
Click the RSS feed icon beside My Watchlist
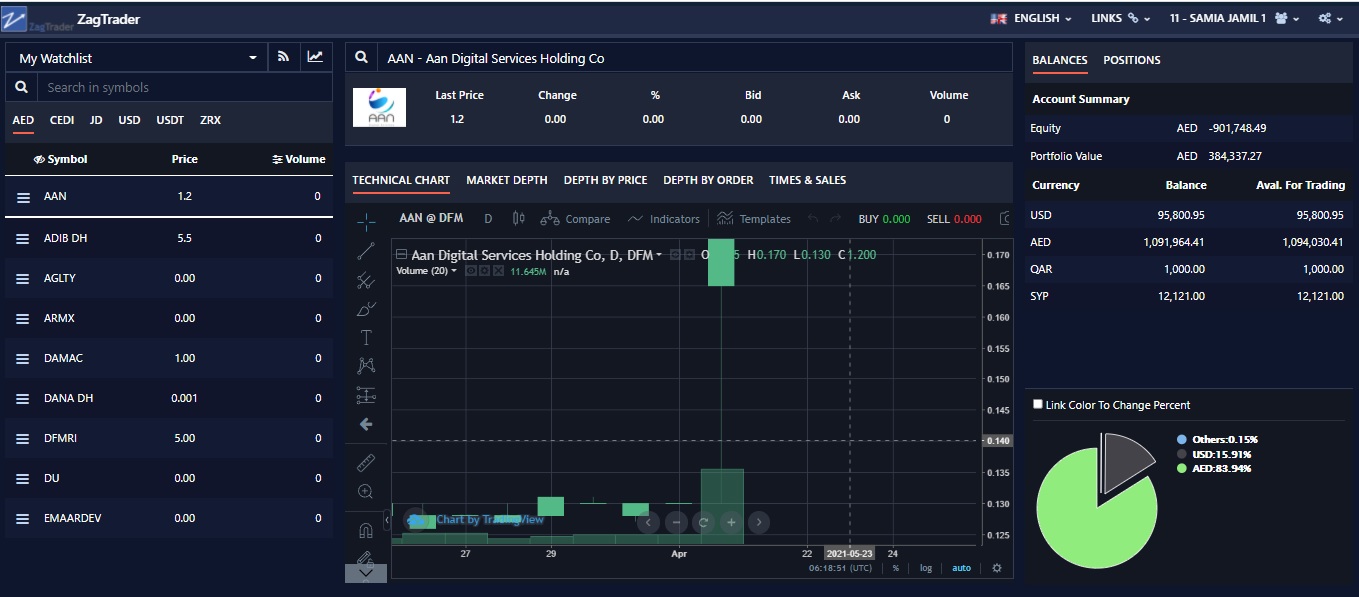(x=284, y=57)
